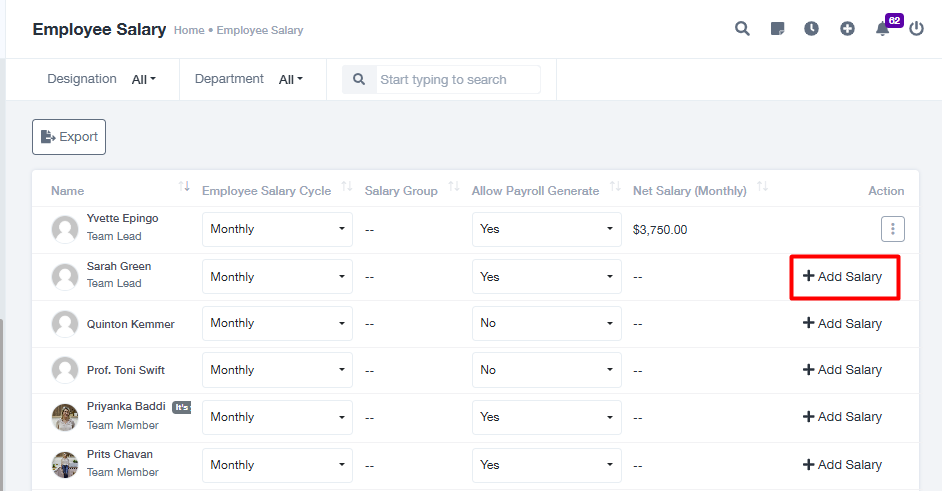Click the name Prits Chavan
Screen dimensions: 942x491
coord(120,454)
